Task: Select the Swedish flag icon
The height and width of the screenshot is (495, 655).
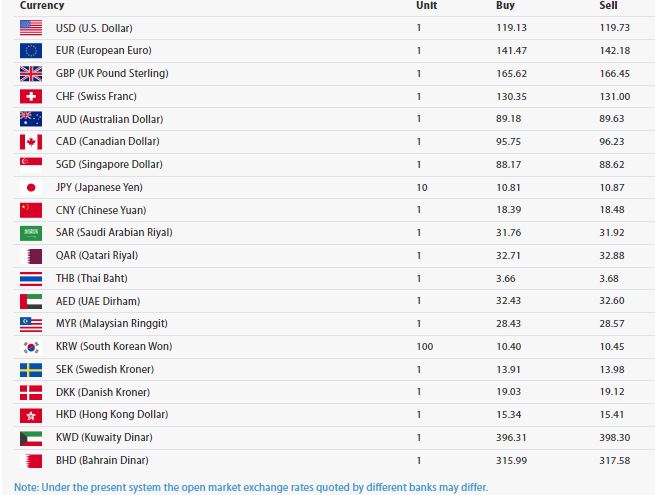Action: point(31,370)
